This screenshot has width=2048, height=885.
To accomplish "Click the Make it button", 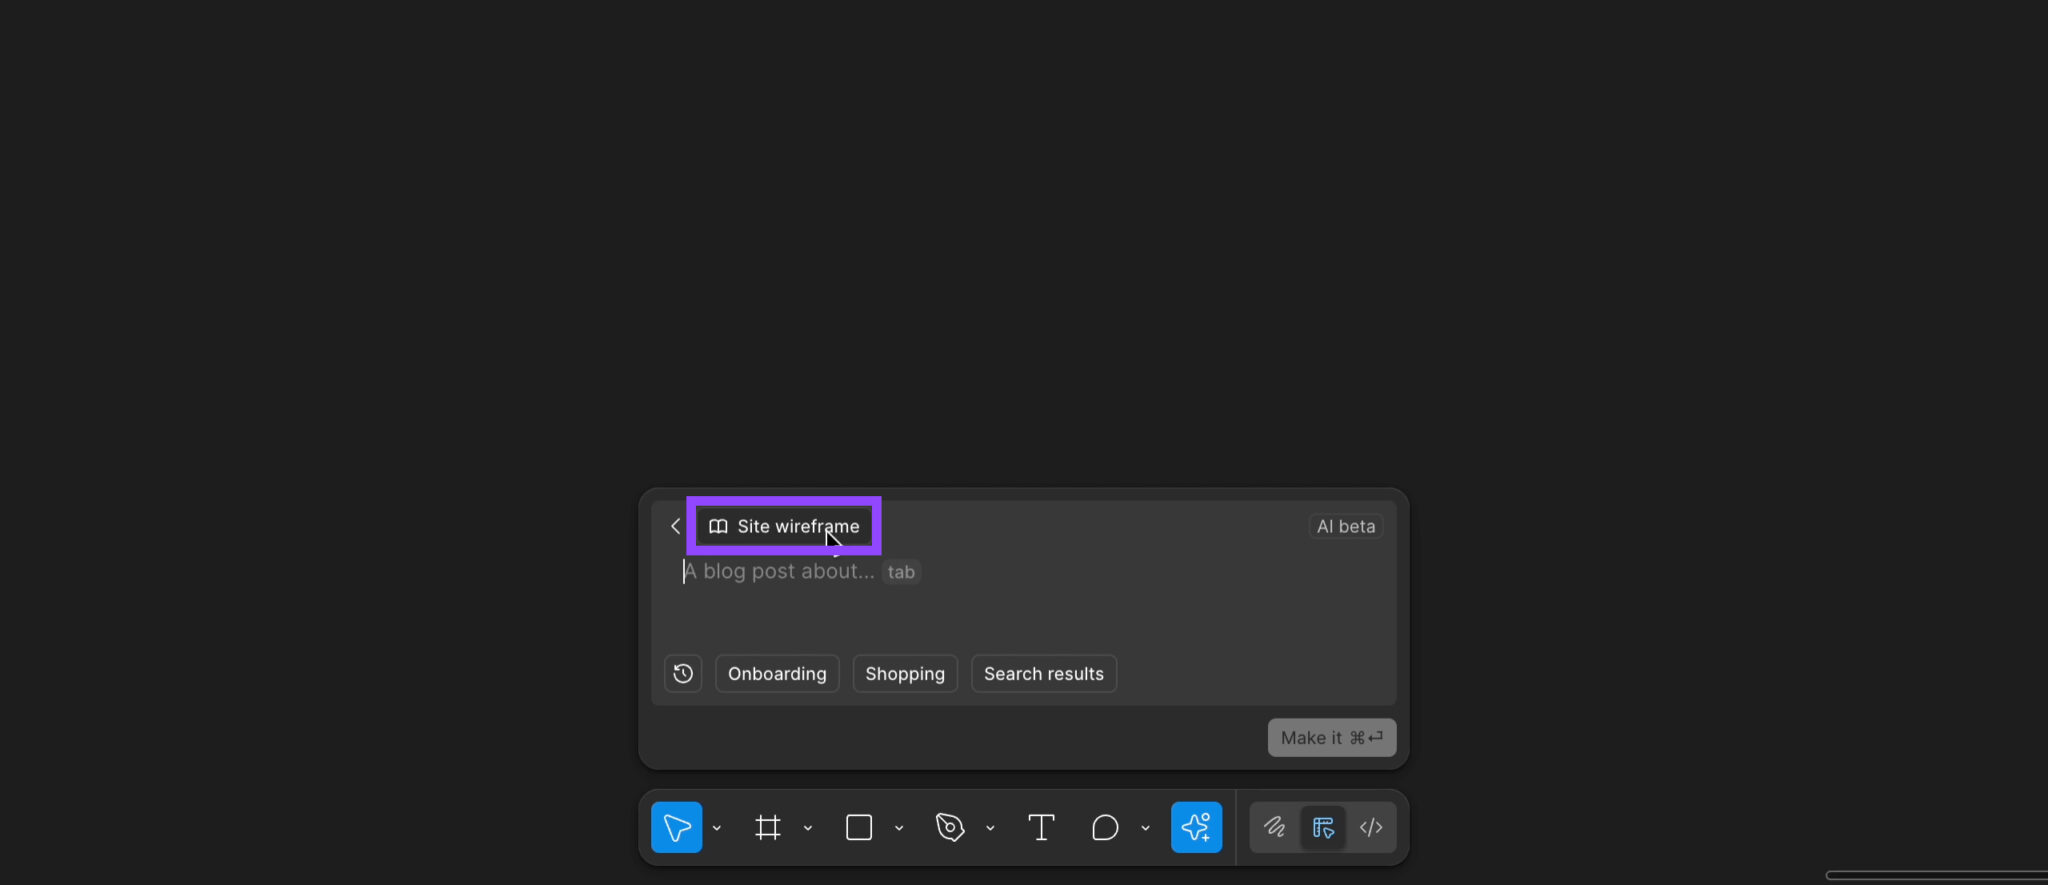I will click(x=1331, y=738).
